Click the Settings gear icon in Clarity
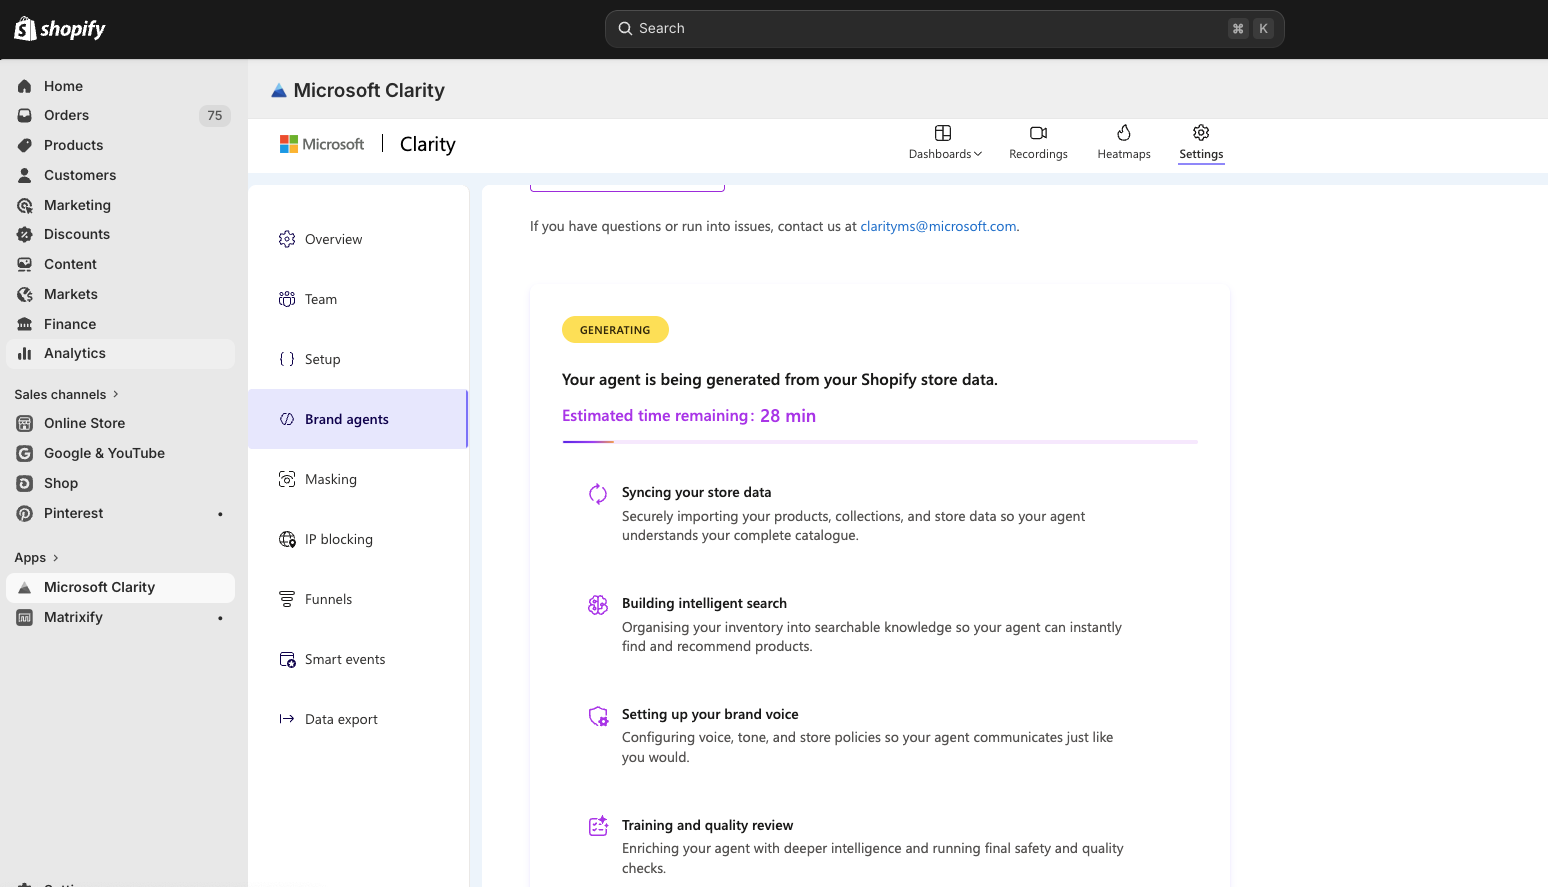This screenshot has width=1548, height=887. (1201, 133)
